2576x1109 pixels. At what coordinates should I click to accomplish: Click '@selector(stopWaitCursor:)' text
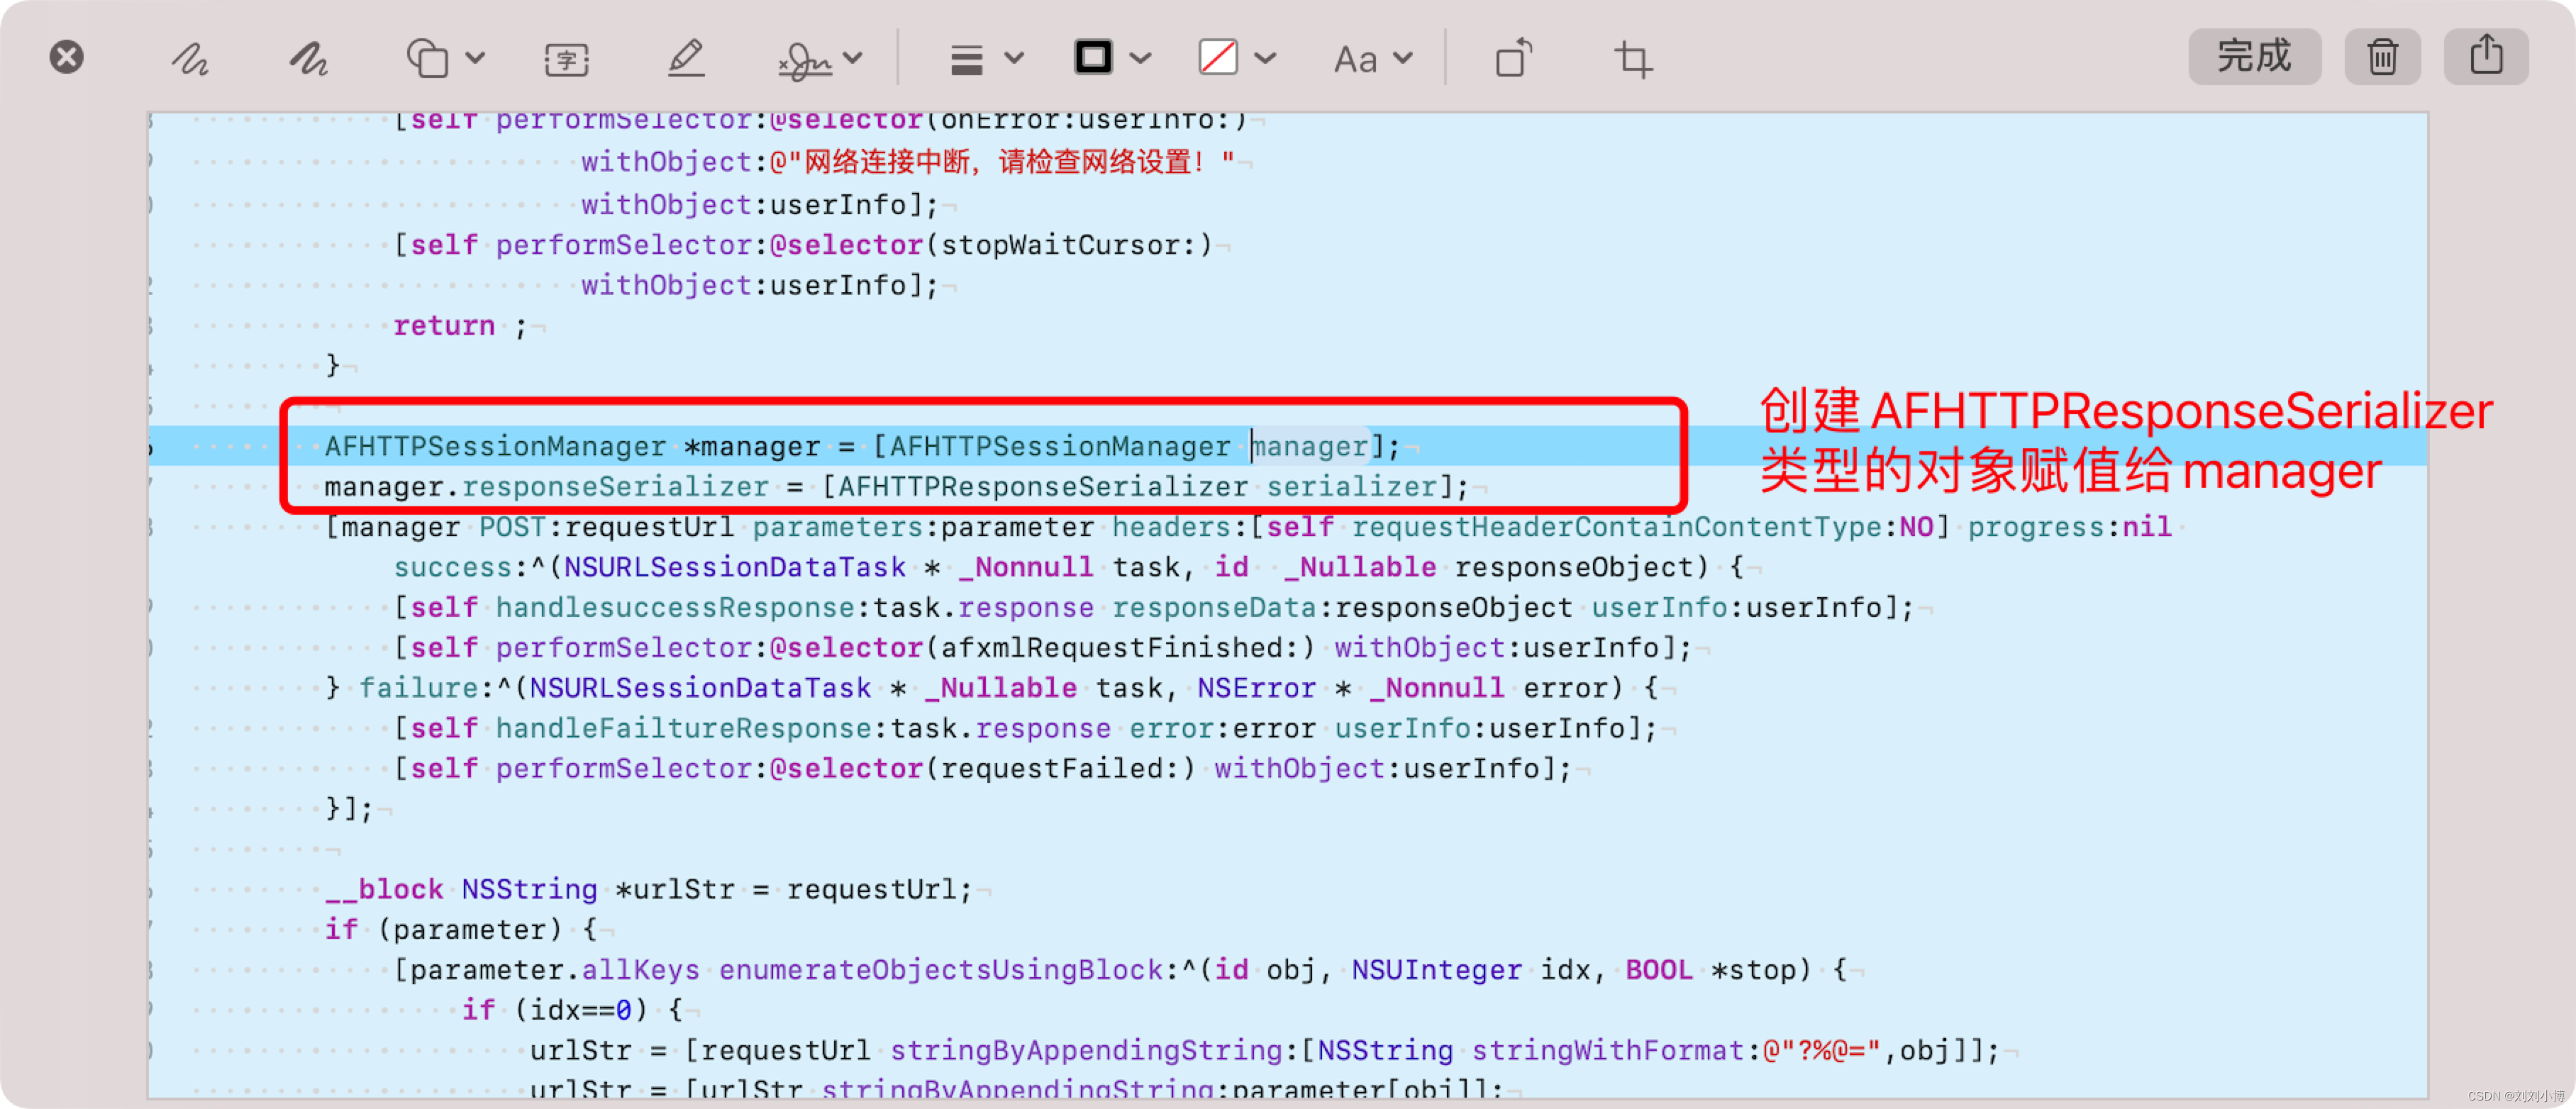pyautogui.click(x=990, y=245)
